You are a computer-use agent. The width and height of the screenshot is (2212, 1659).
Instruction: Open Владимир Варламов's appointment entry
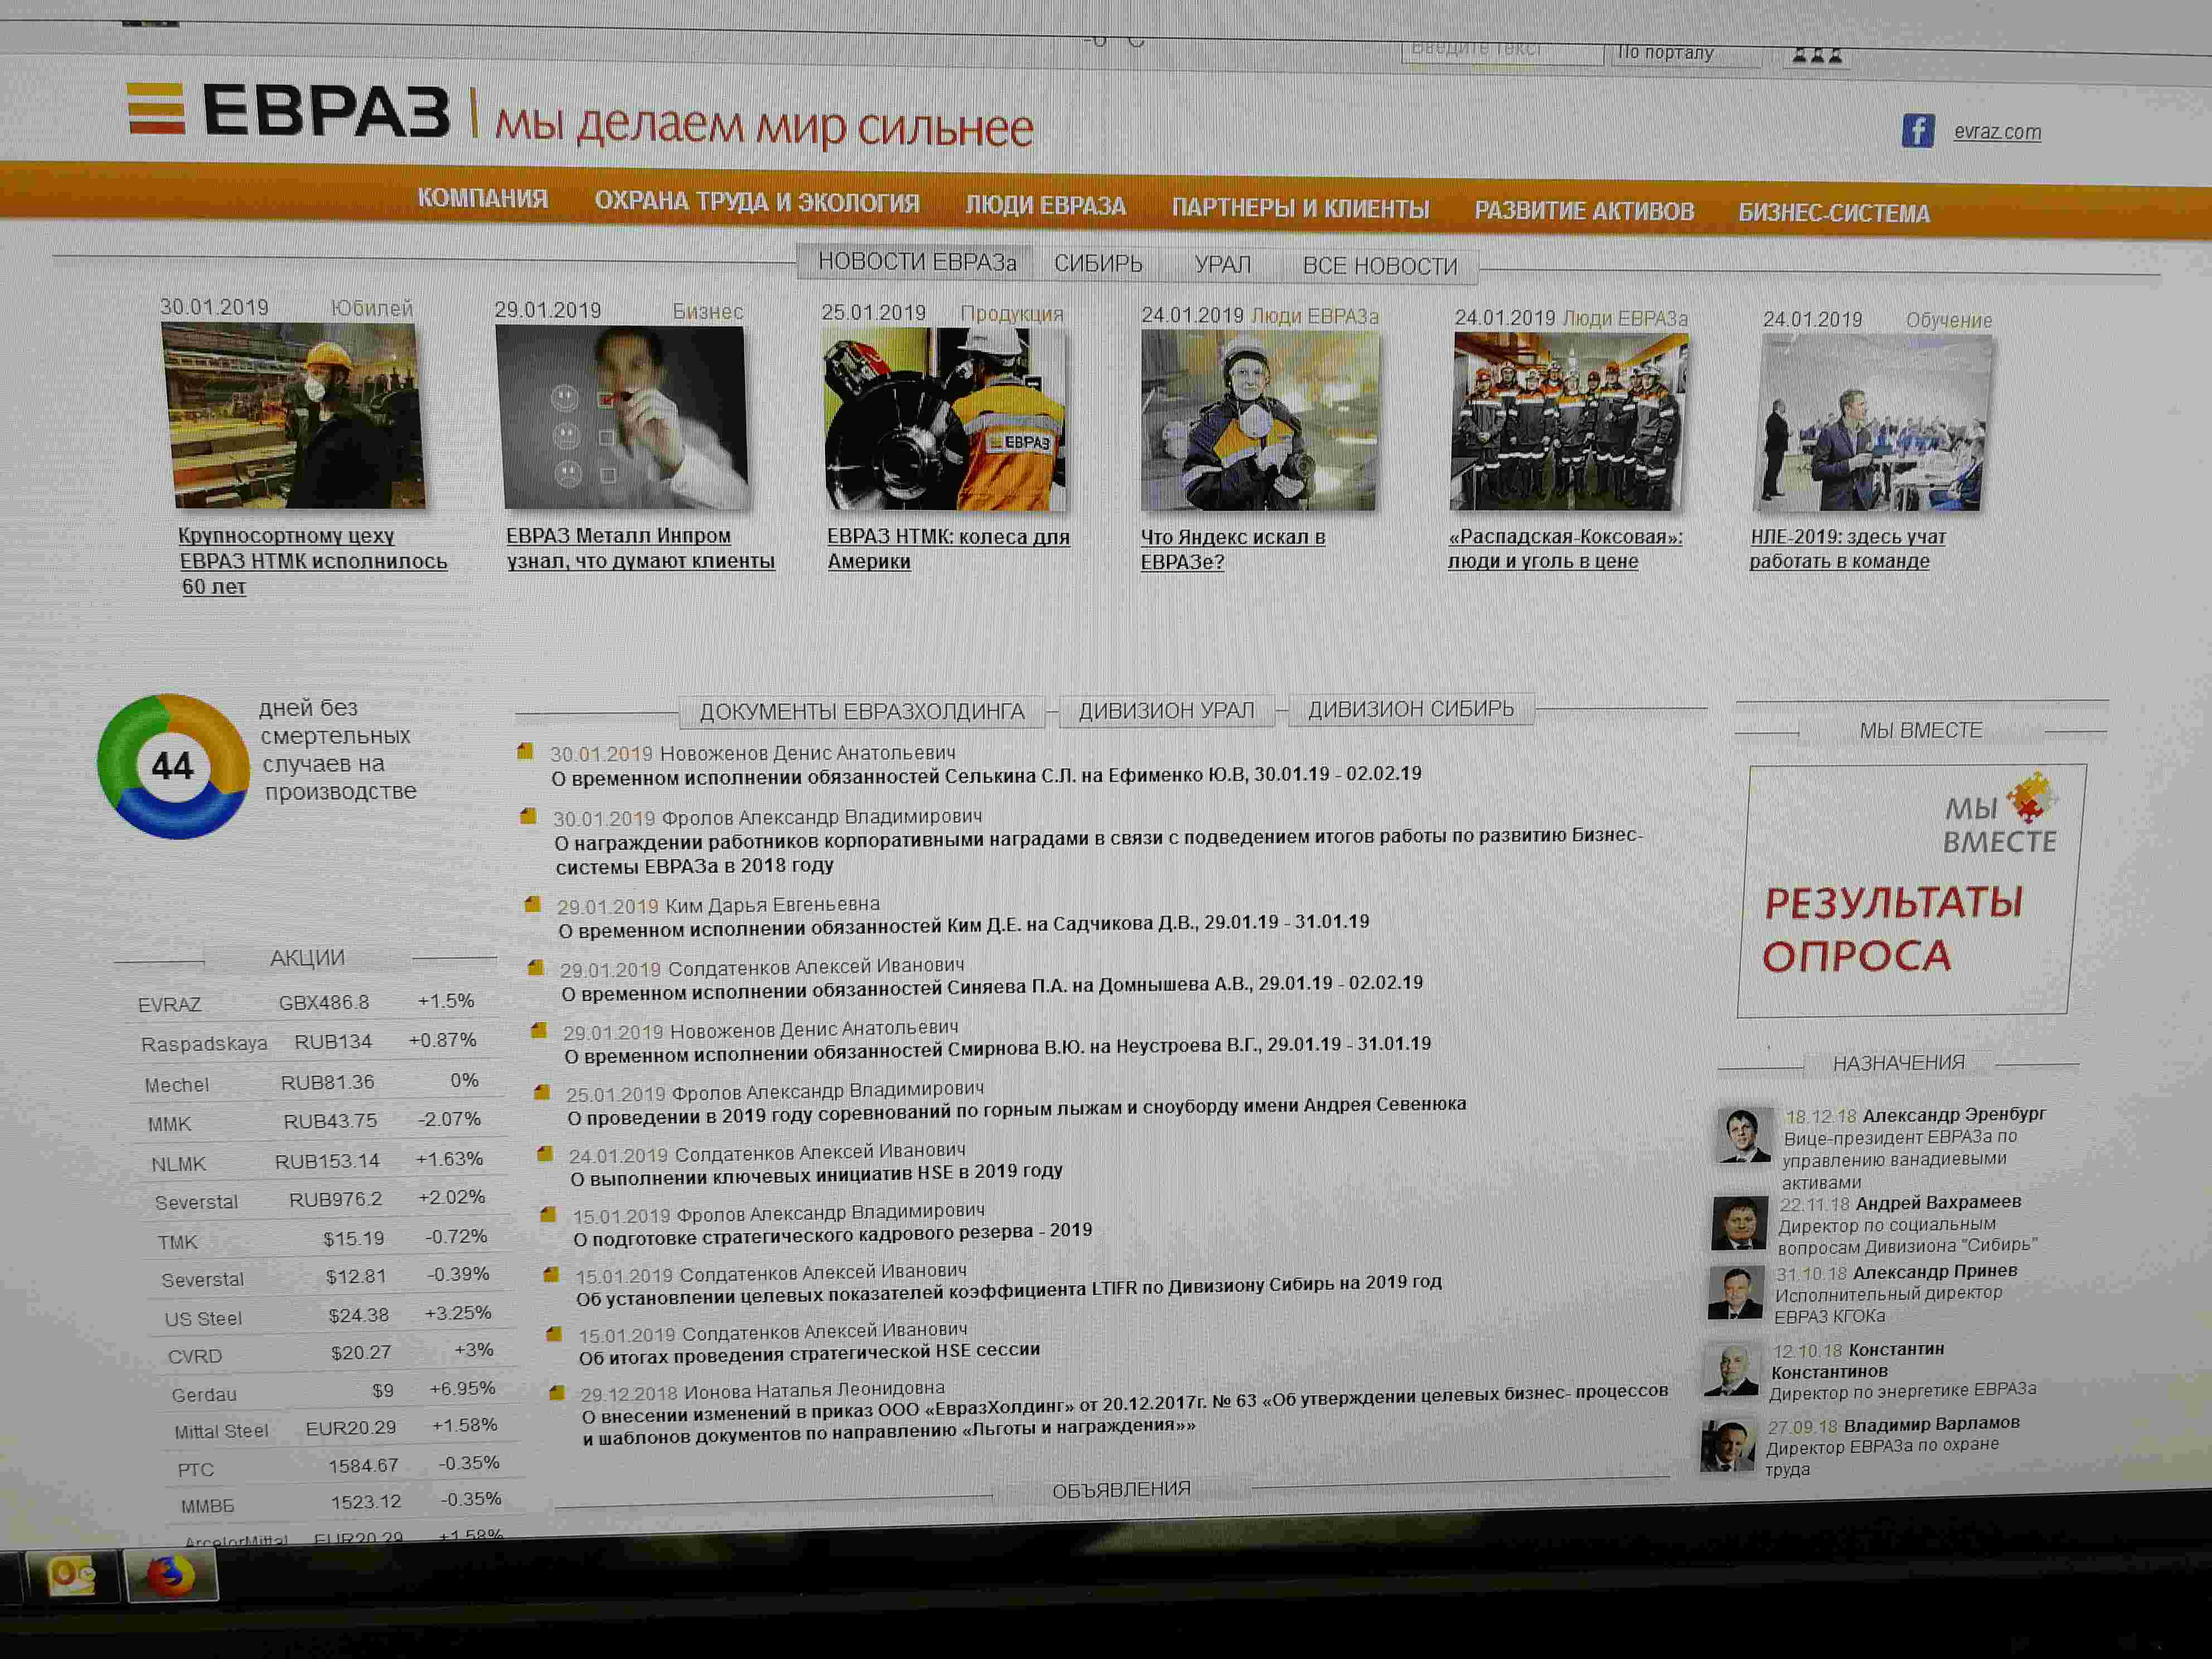click(x=1892, y=1446)
